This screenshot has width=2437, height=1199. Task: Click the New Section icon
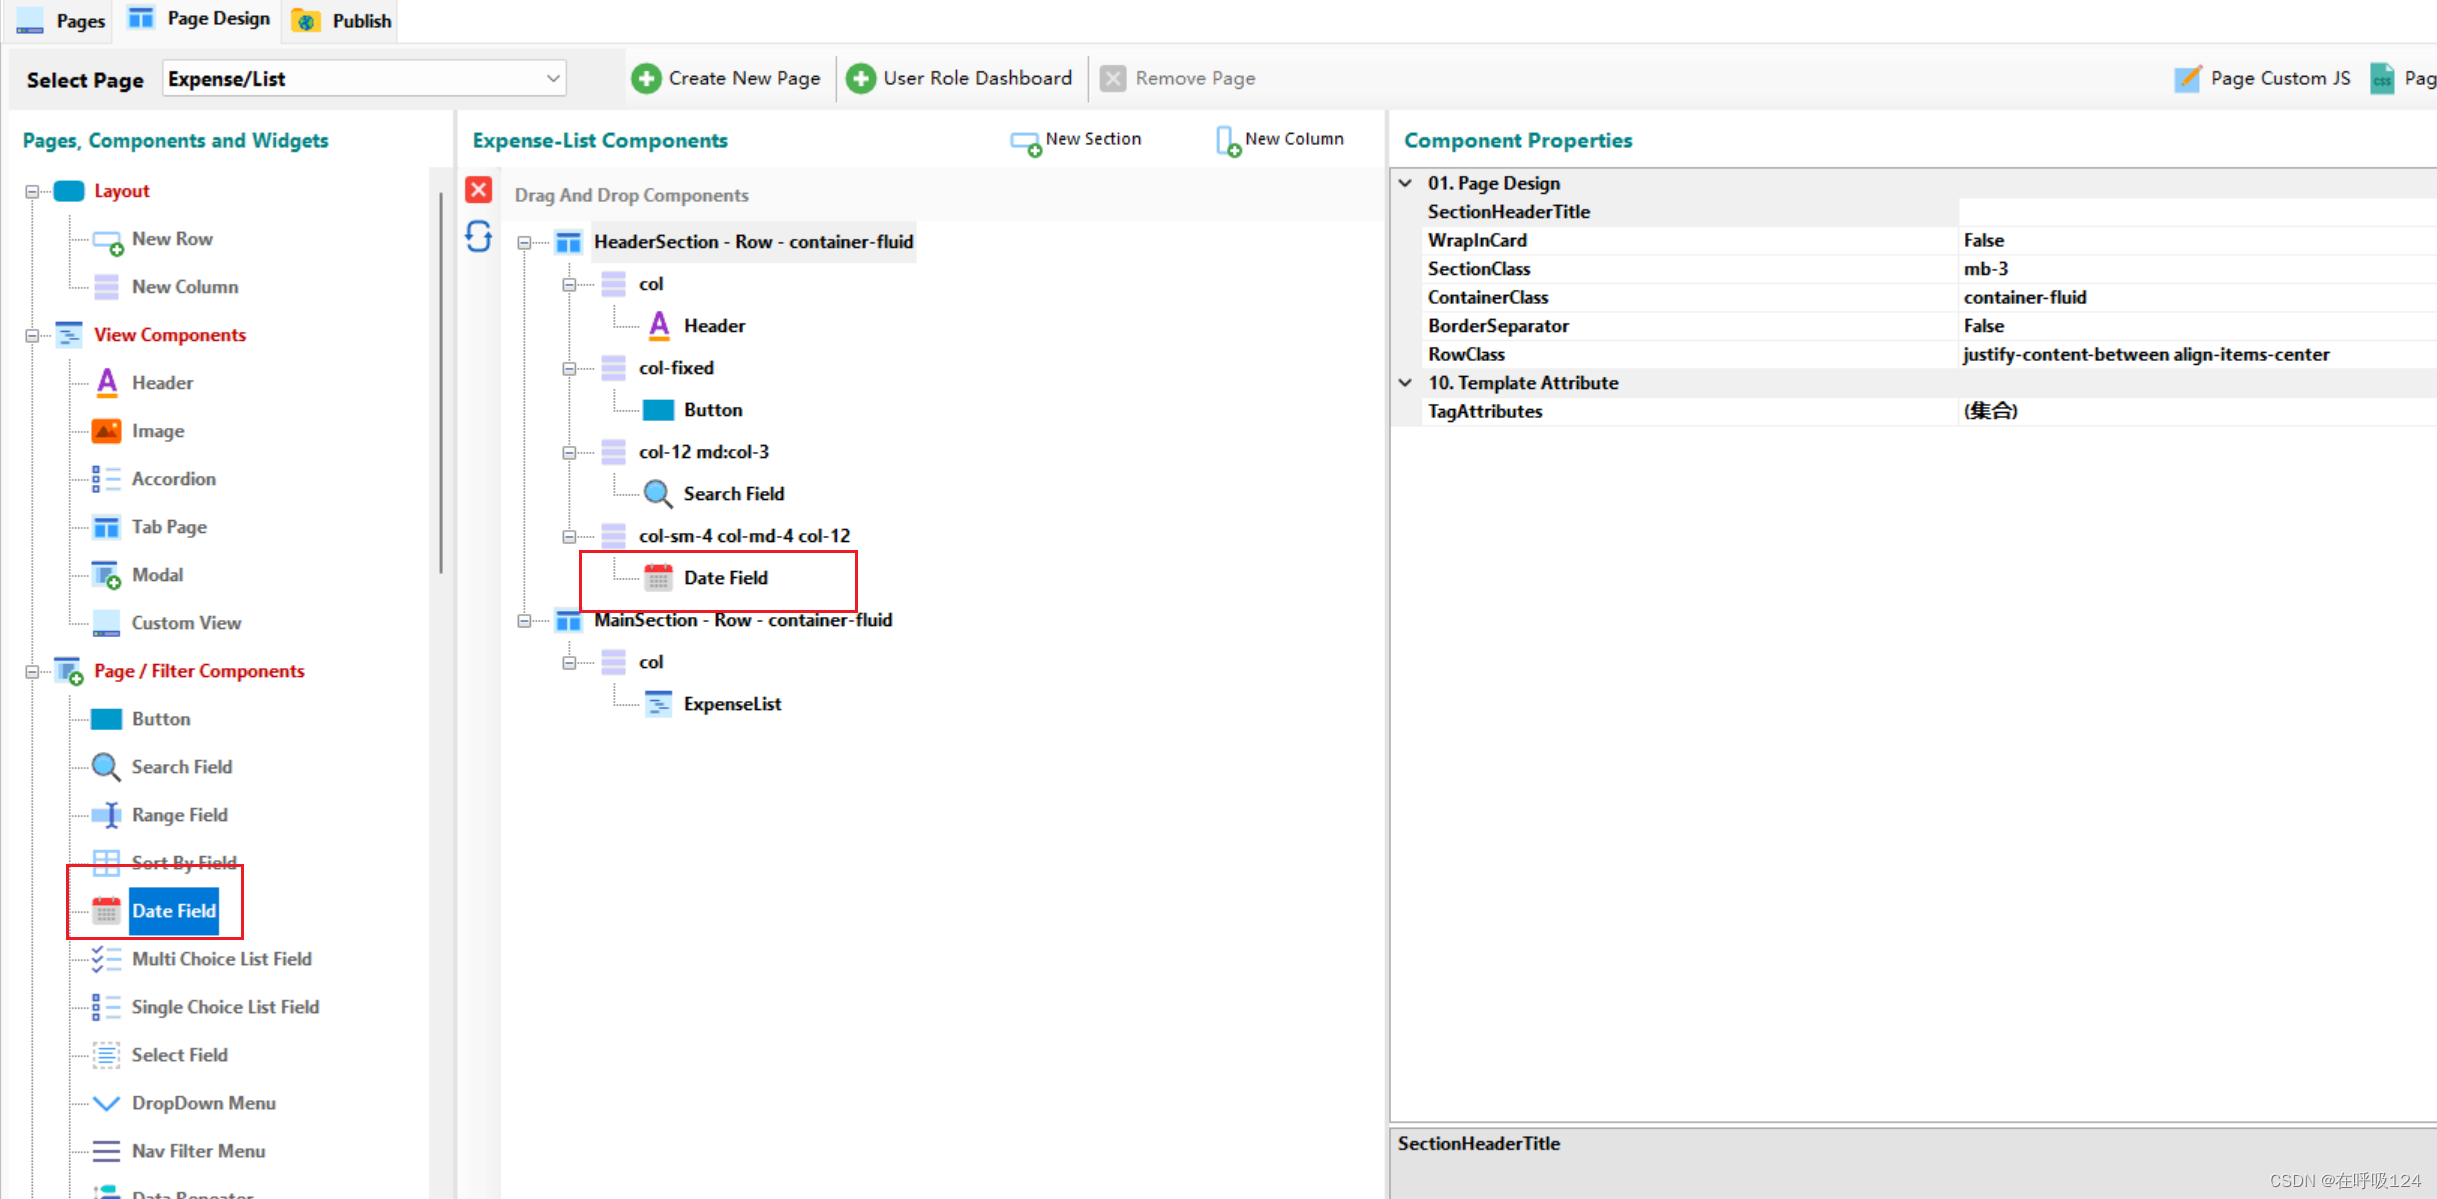pyautogui.click(x=1026, y=142)
